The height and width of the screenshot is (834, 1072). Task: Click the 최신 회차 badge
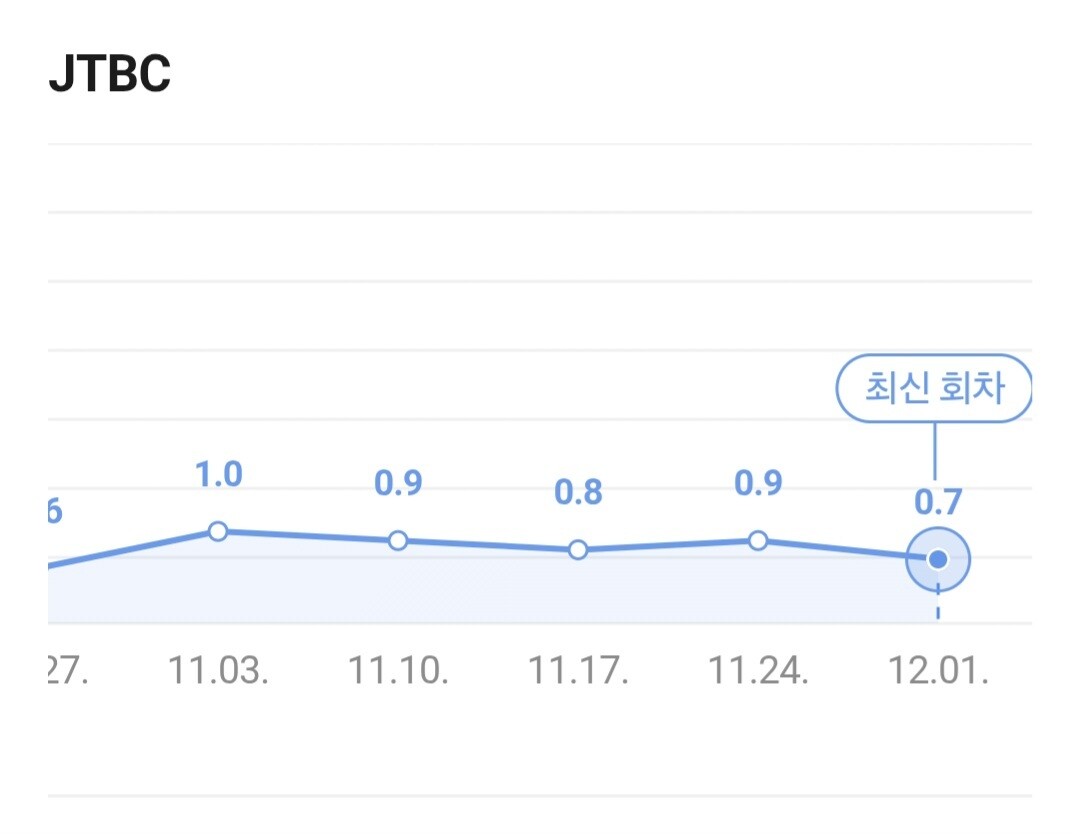[933, 388]
